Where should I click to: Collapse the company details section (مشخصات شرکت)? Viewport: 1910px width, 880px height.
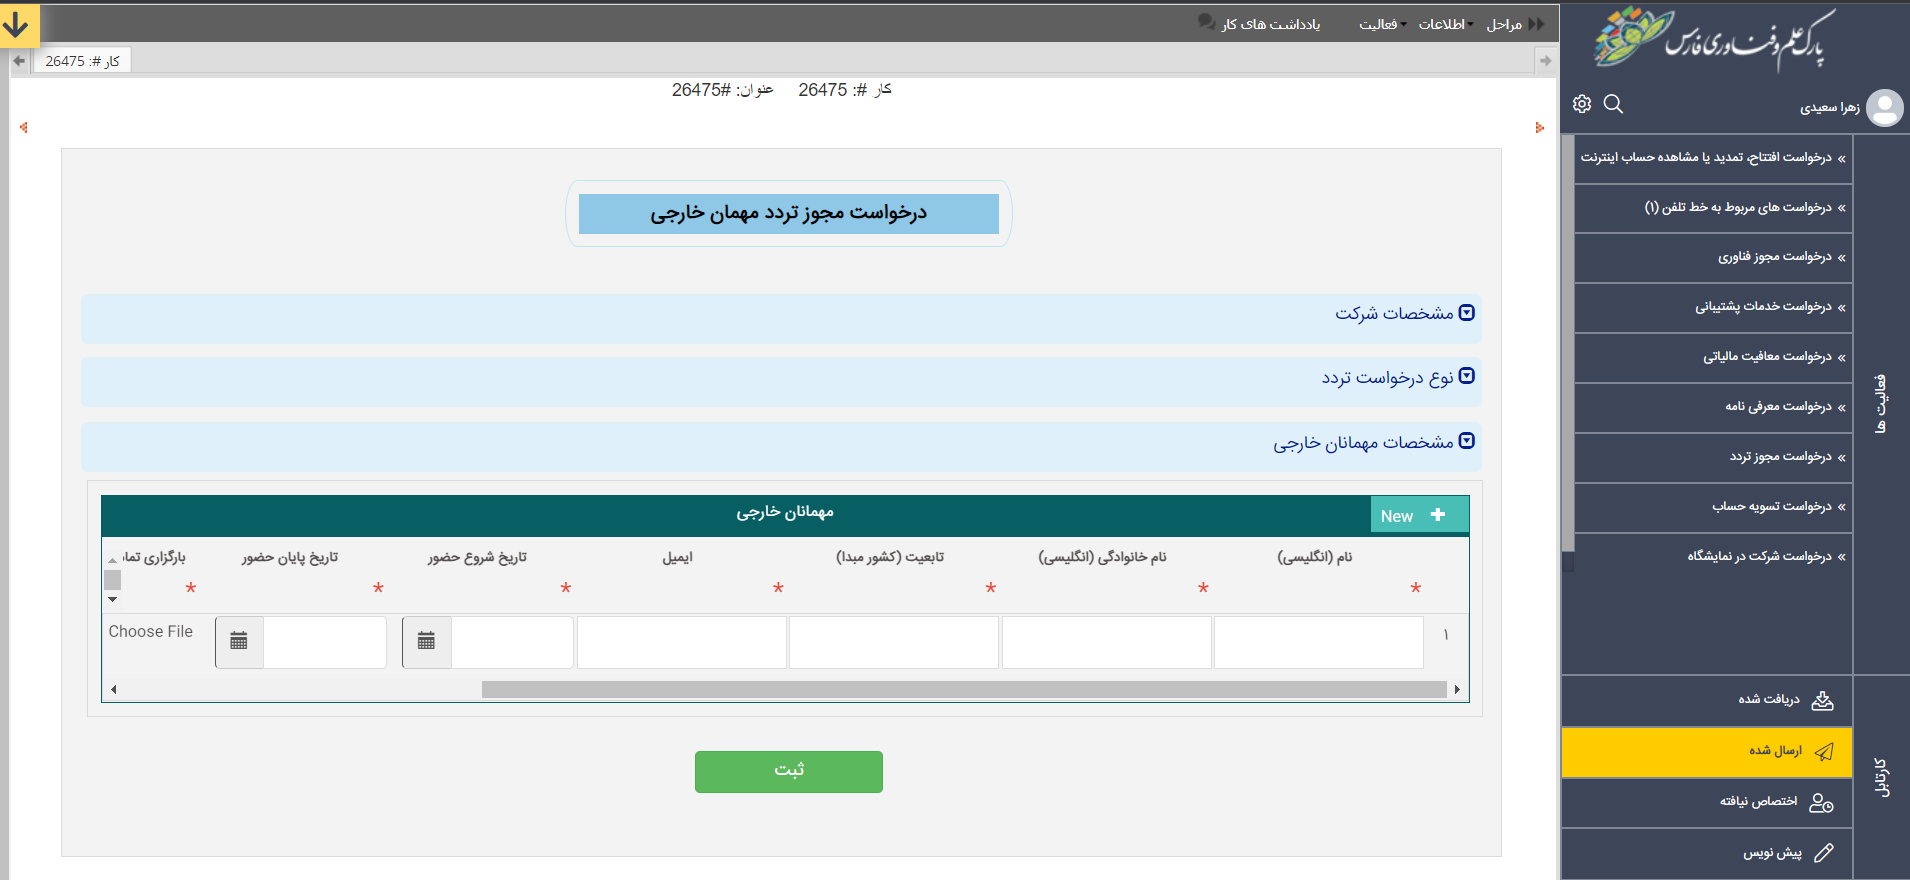(x=1466, y=313)
